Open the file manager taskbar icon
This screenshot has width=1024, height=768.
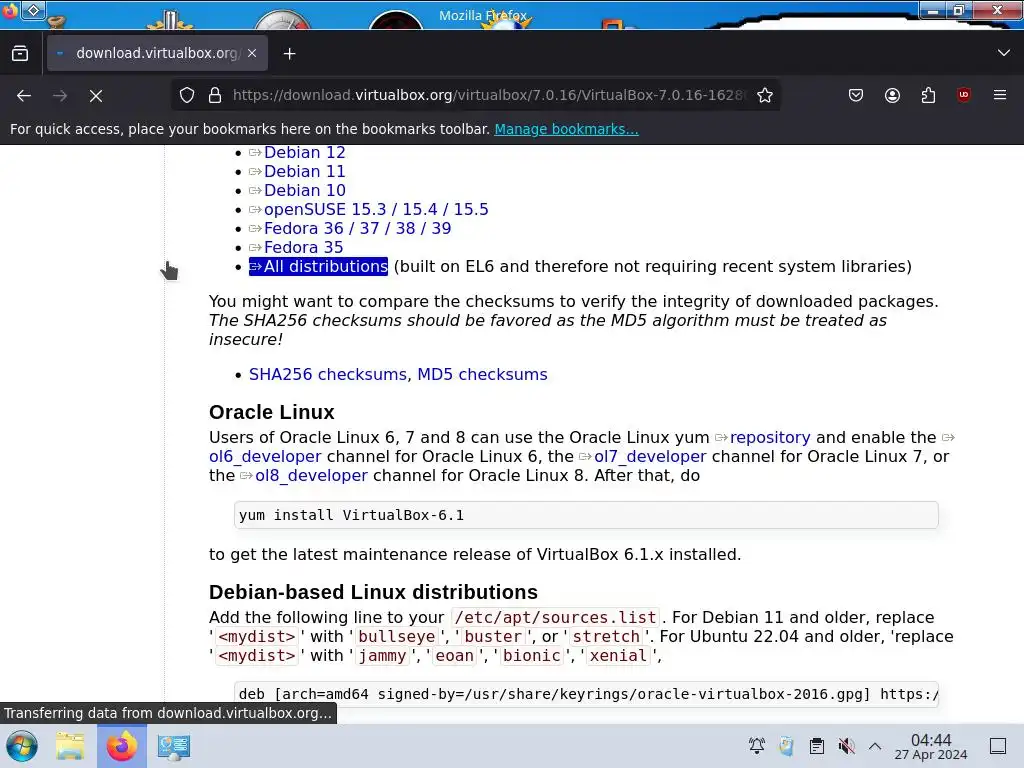tap(70, 746)
